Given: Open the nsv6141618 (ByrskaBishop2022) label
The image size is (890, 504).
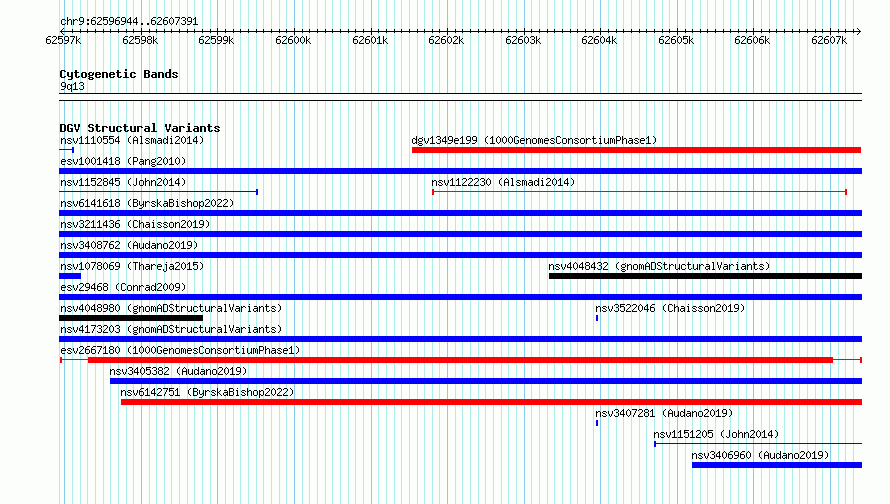Looking at the screenshot, I should coord(147,203).
